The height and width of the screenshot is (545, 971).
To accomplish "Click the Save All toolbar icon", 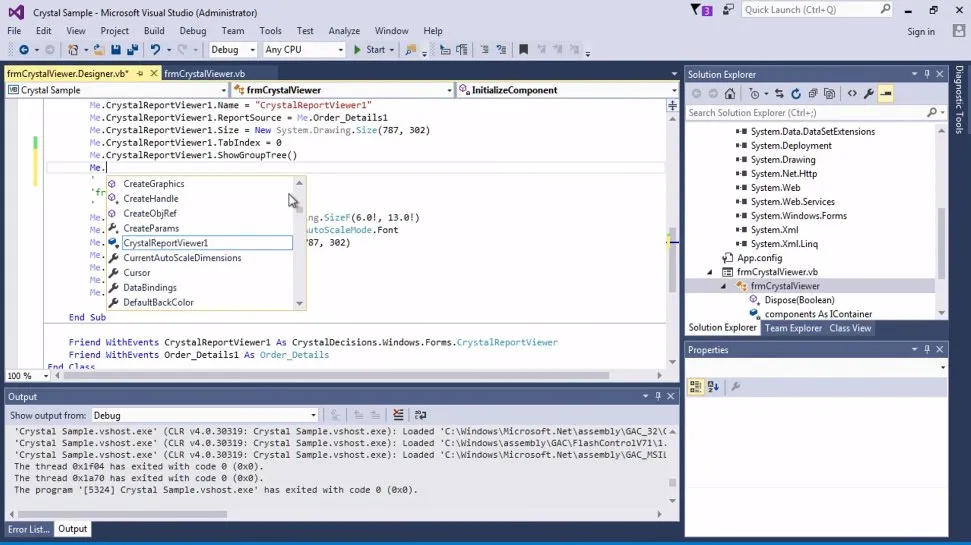I will point(132,50).
